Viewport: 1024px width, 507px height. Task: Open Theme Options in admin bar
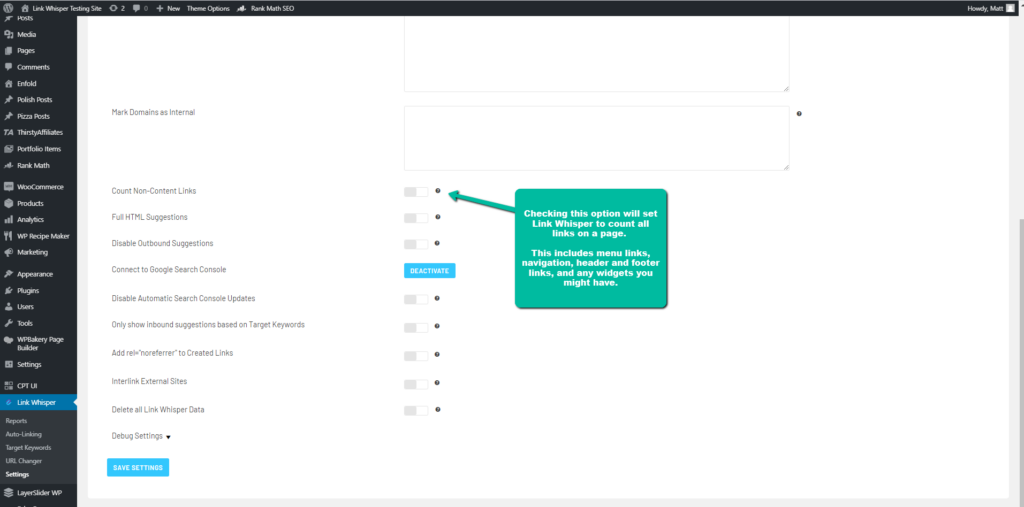[x=208, y=8]
